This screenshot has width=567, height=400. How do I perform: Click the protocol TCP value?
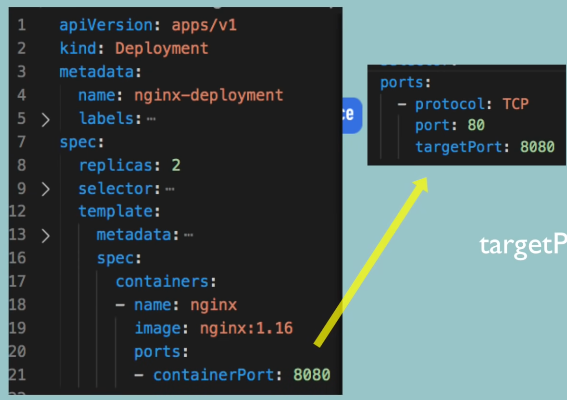(x=516, y=104)
